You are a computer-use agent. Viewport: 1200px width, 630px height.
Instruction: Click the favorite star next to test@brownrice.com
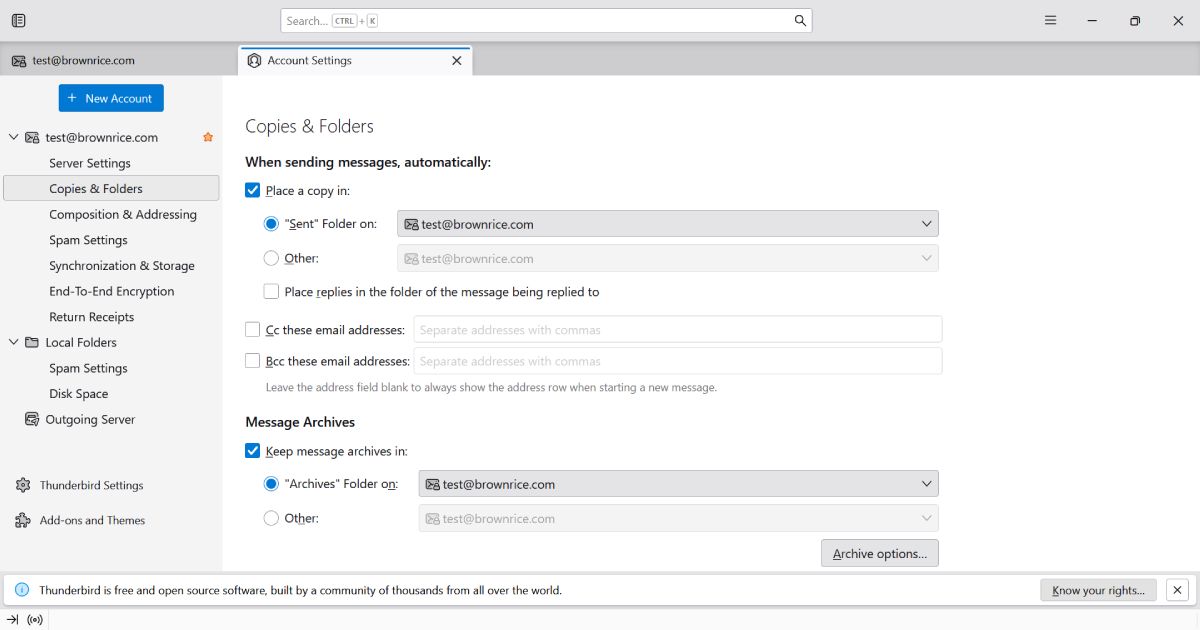click(x=208, y=137)
